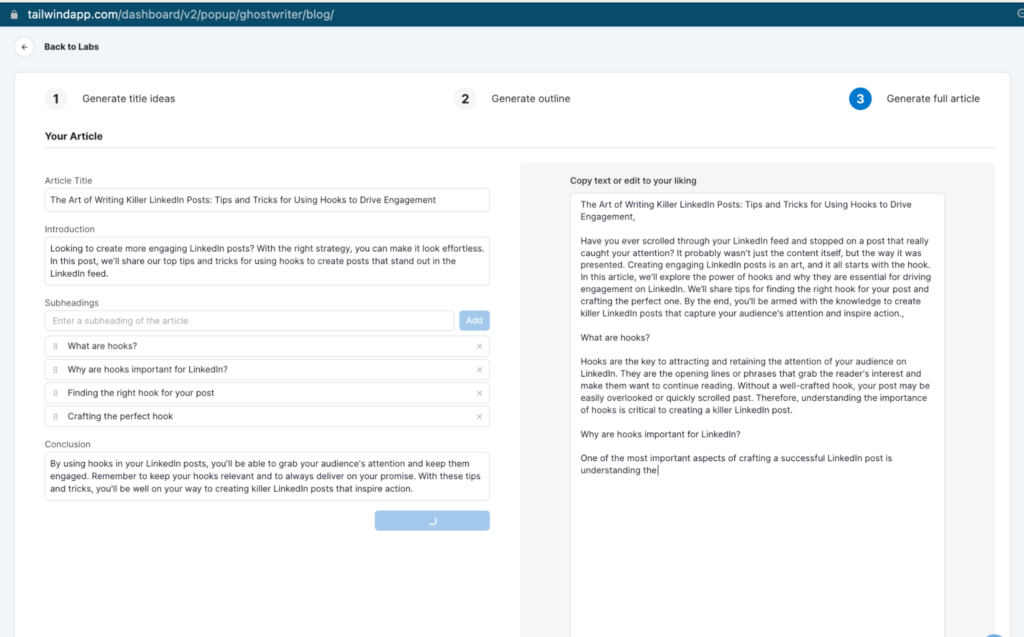Viewport: 1024px width, 637px height.
Task: Click the back arrow icon near Back to Labs
Action: click(x=24, y=47)
